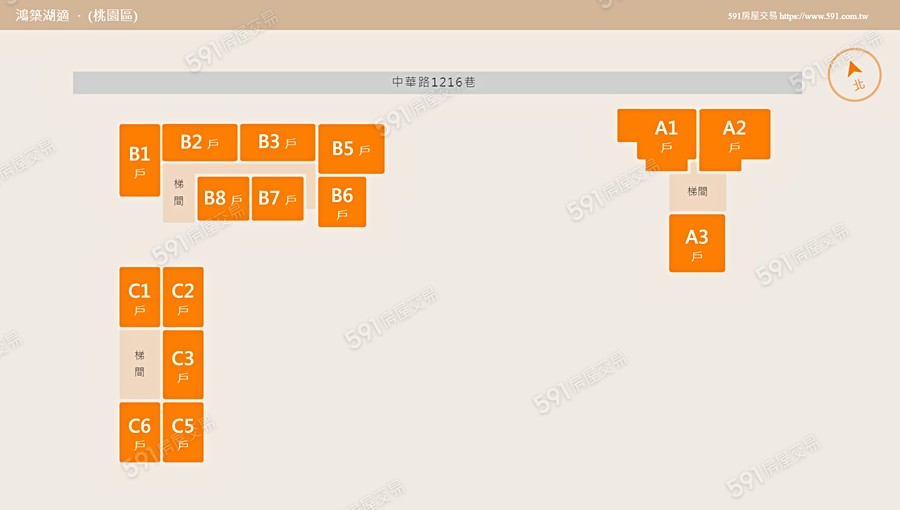Choose unit C6 block
This screenshot has height=510, width=900.
[139, 432]
